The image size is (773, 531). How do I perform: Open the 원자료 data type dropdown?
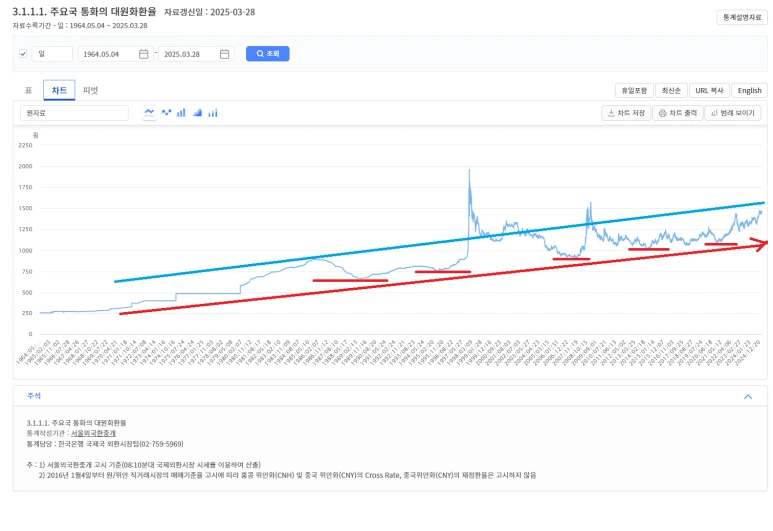point(74,113)
